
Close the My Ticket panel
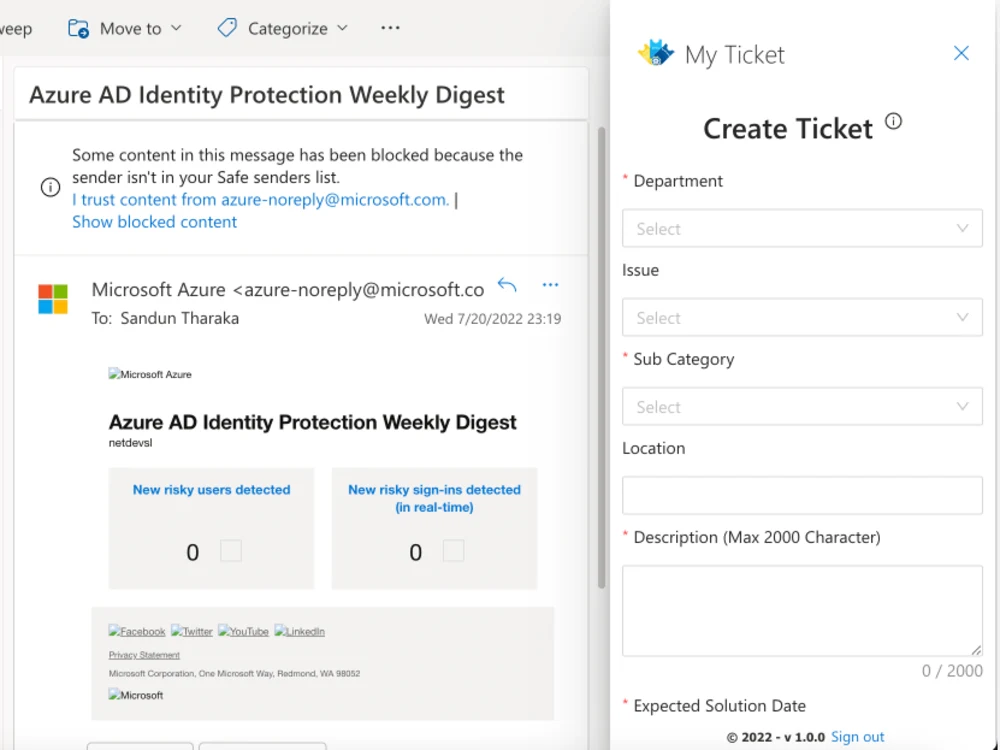[x=961, y=53]
